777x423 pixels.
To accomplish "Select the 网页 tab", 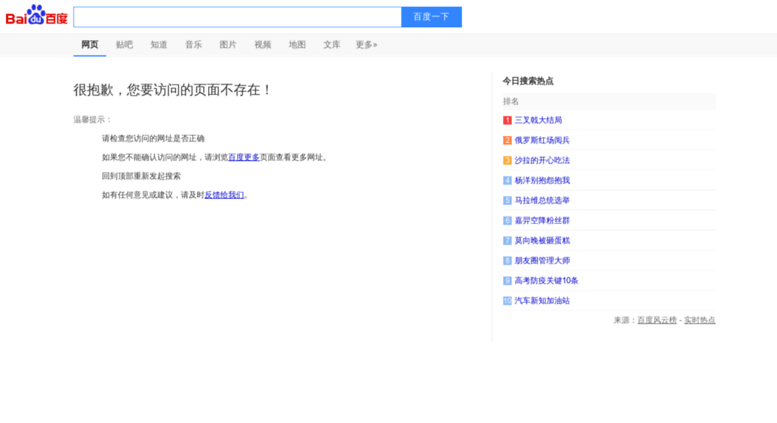I will point(90,45).
